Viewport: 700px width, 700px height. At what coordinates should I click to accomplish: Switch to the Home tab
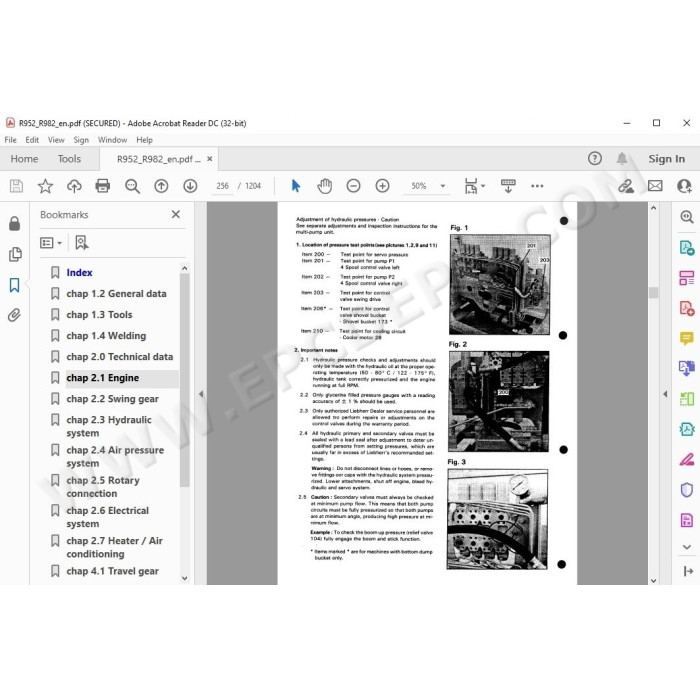[24, 158]
